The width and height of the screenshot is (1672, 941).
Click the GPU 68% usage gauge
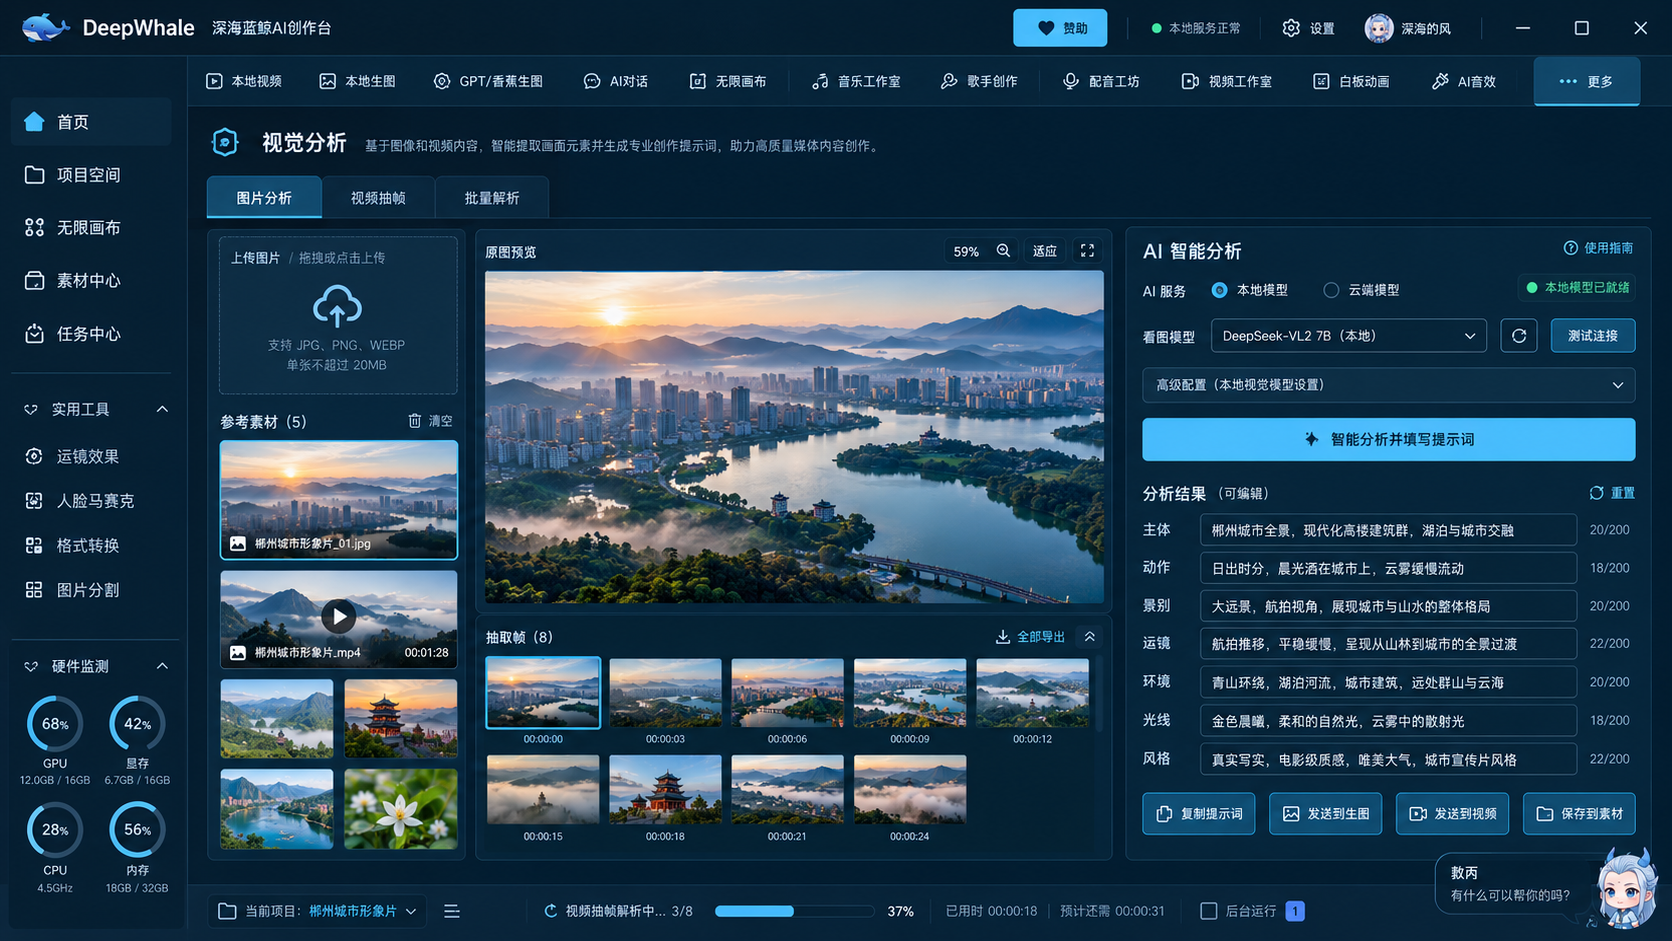point(55,724)
